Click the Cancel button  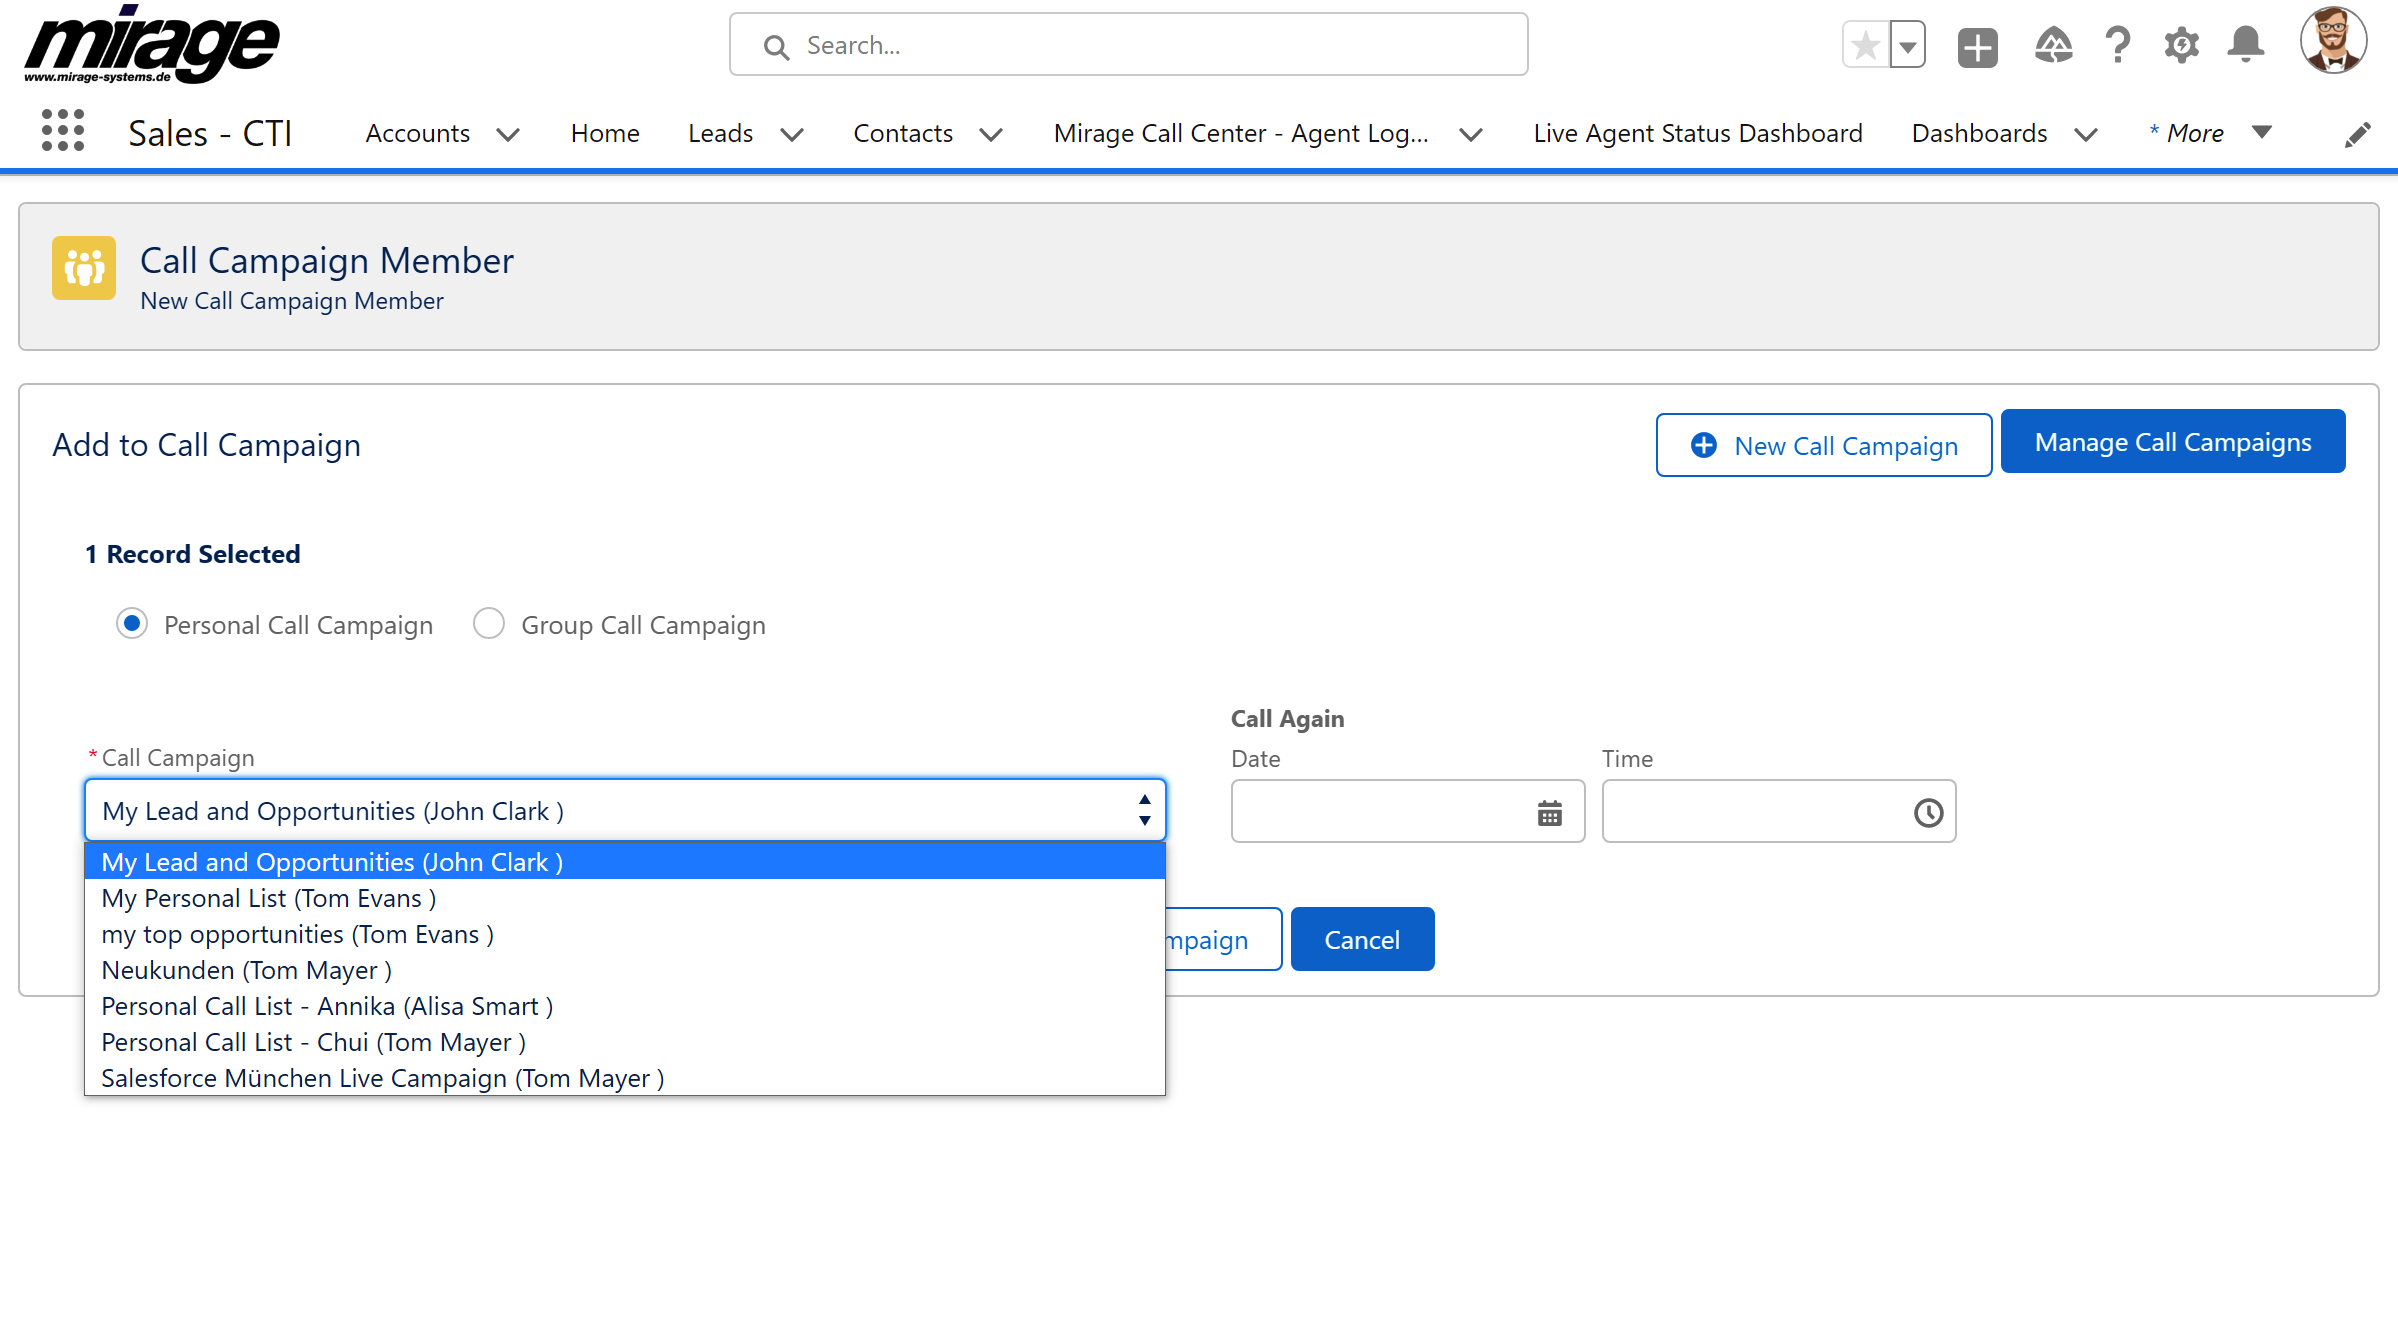click(x=1362, y=939)
